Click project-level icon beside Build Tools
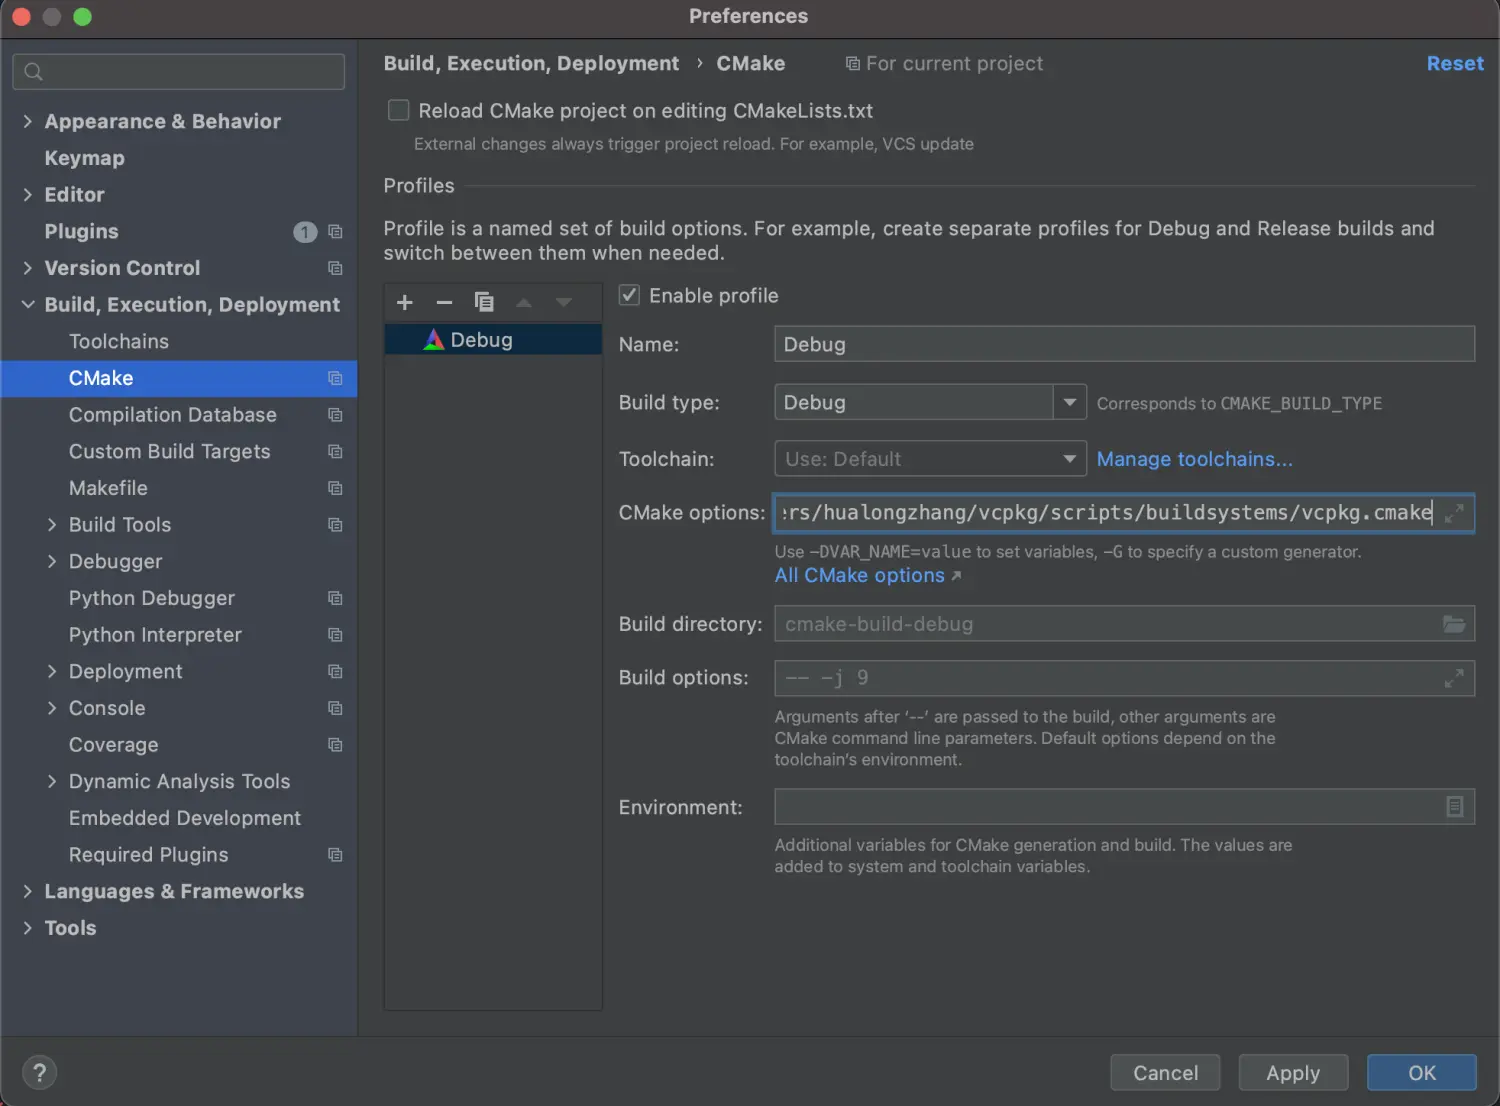Image resolution: width=1500 pixels, height=1106 pixels. 335,525
